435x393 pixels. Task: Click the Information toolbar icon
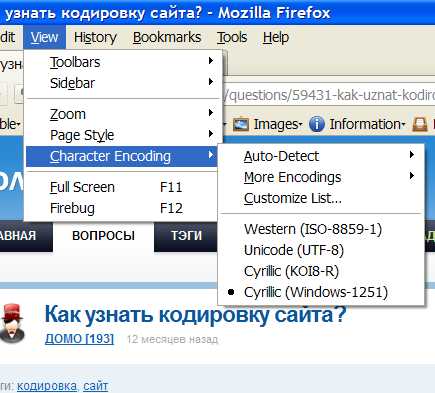point(316,124)
